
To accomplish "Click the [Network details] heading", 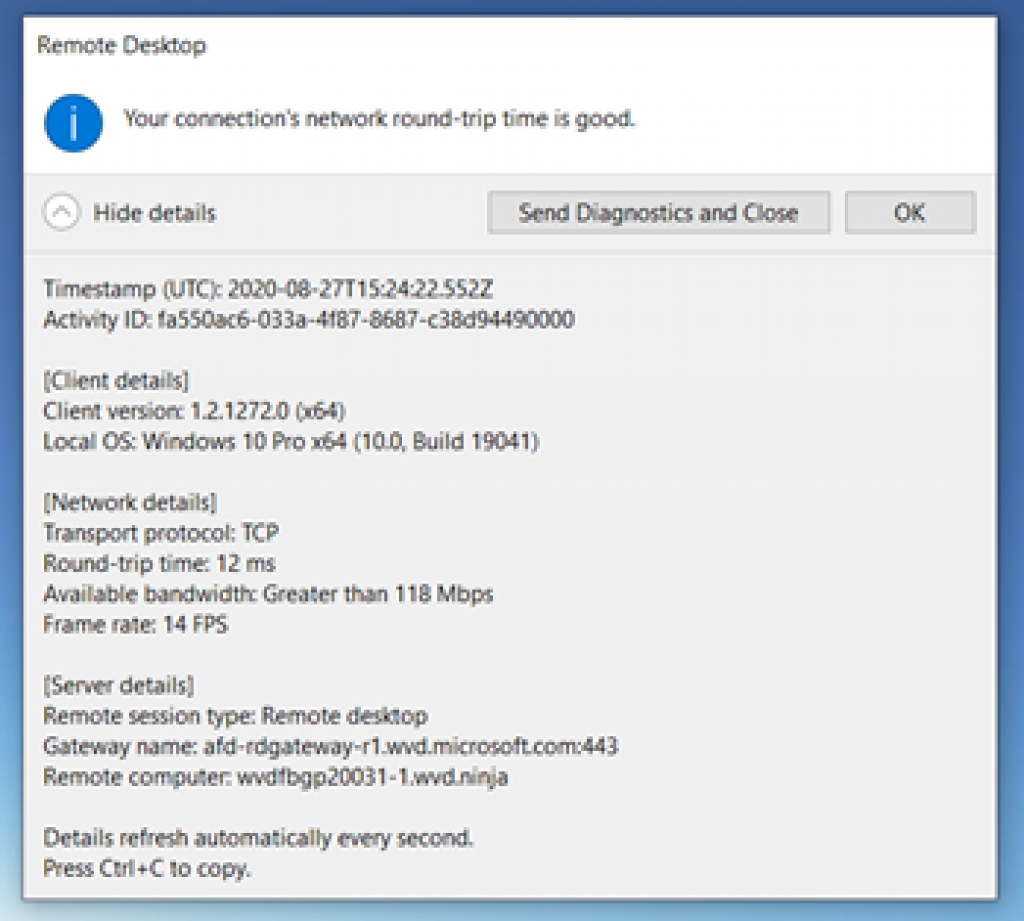I will [x=130, y=502].
